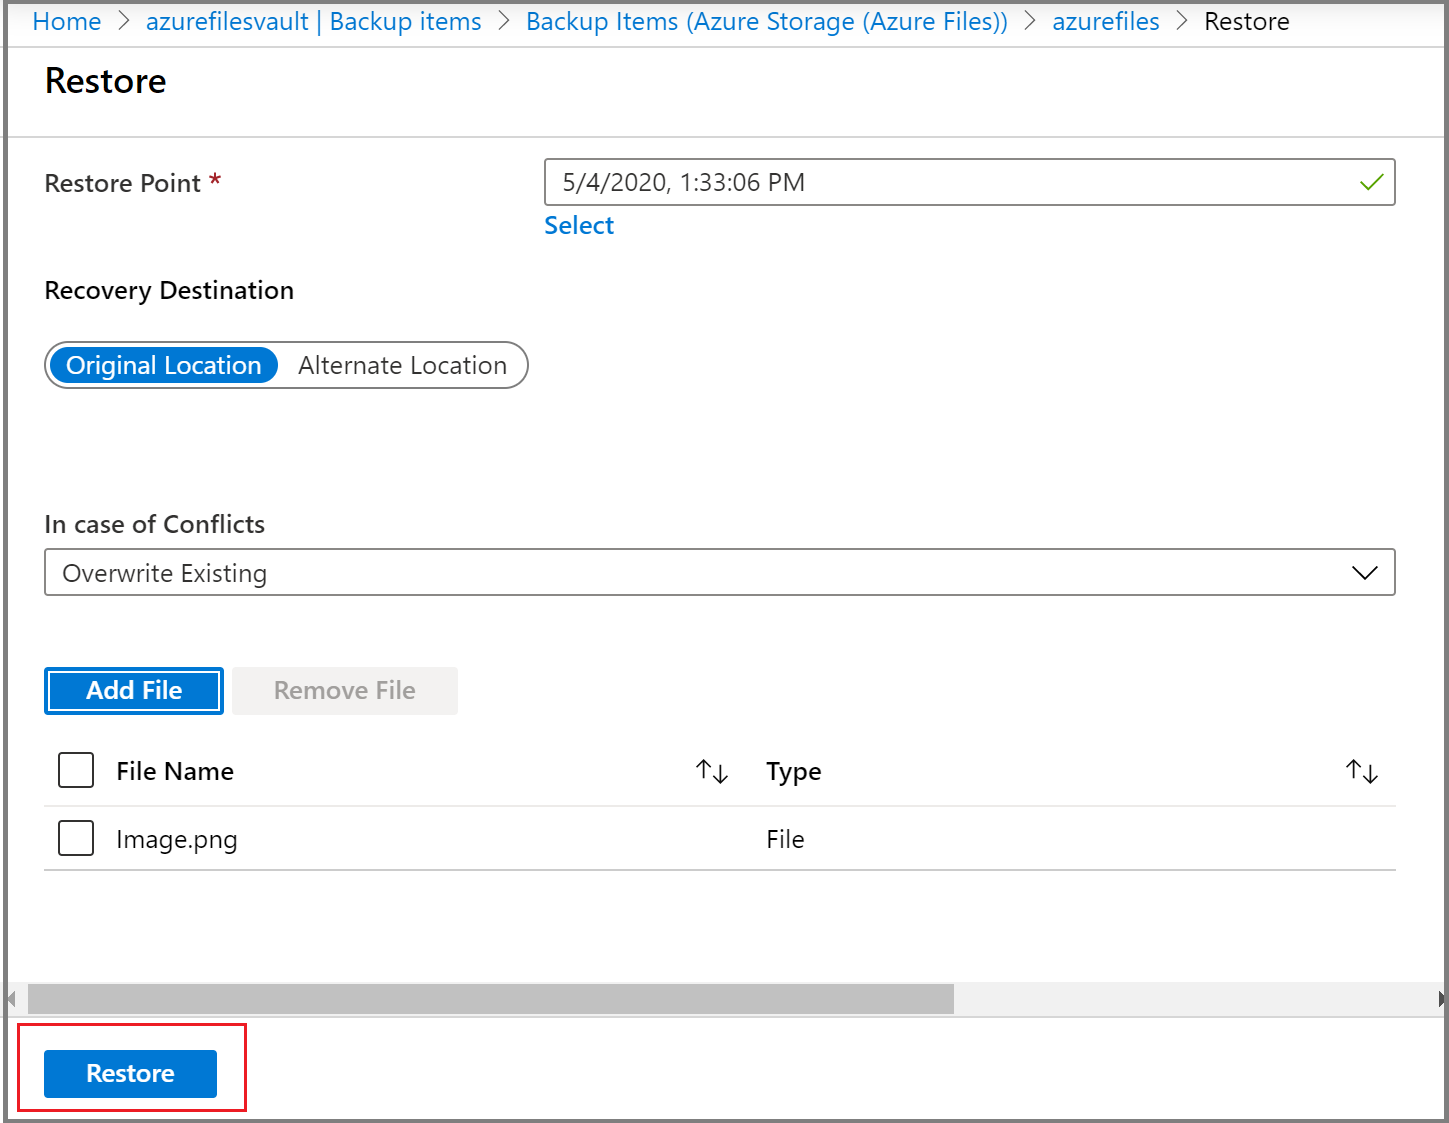This screenshot has height=1123, width=1449.
Task: Start the Restore operation
Action: click(x=130, y=1073)
